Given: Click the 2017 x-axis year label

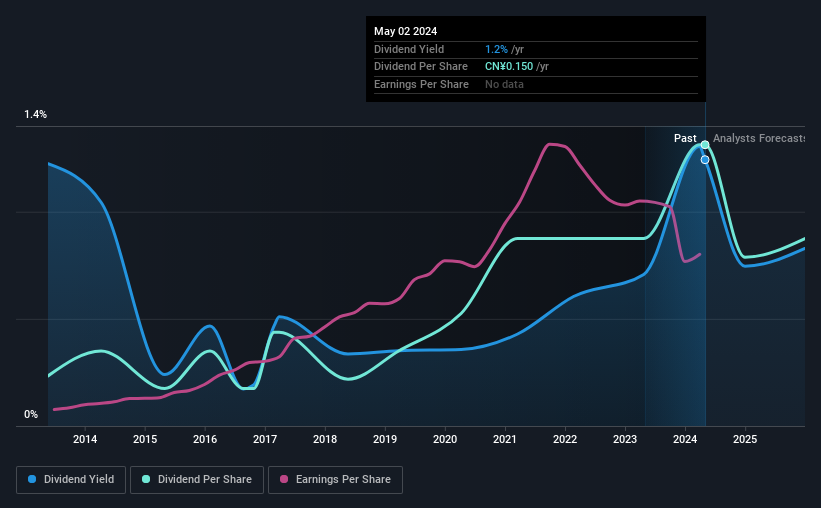Looking at the screenshot, I should coord(265,439).
